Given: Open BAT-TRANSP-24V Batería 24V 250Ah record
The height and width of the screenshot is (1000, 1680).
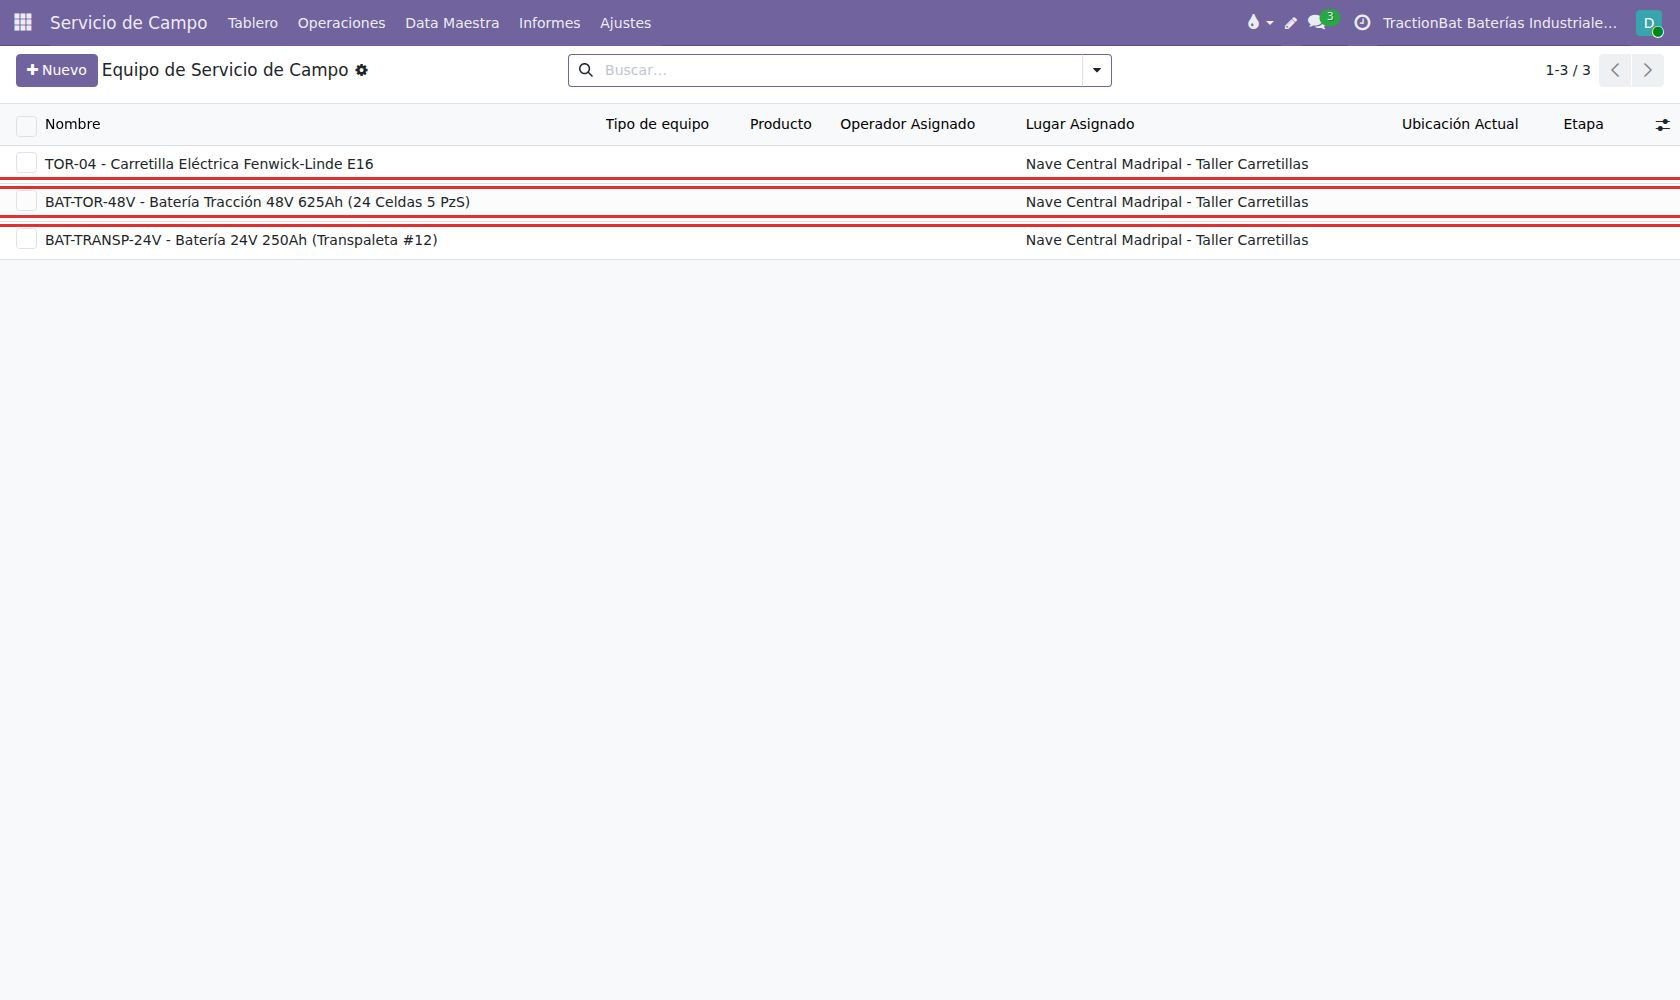Looking at the screenshot, I should click(241, 240).
